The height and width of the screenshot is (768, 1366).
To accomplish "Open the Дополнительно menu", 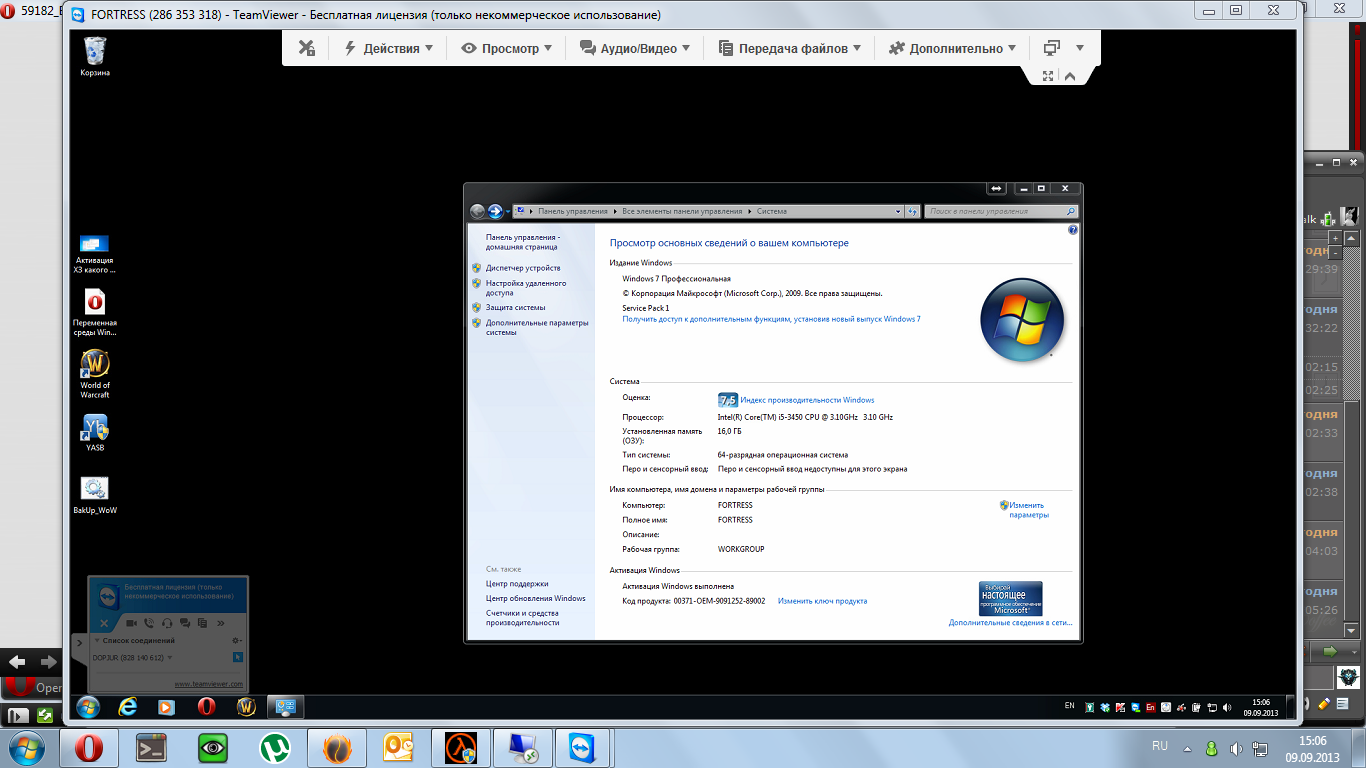I will tap(952, 48).
